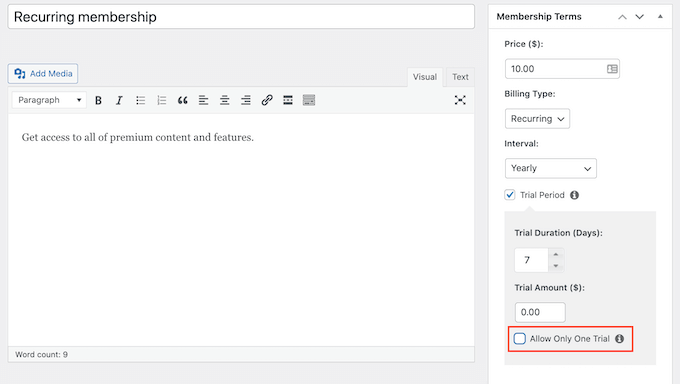Screen dimensions: 680x384
Task: Insert a numbered list
Action: pyautogui.click(x=161, y=100)
